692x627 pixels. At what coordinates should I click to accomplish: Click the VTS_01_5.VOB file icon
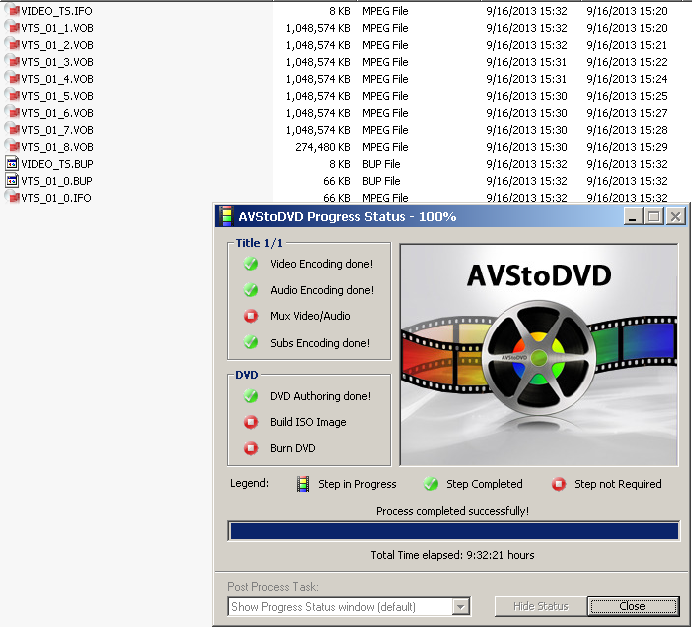pos(12,95)
